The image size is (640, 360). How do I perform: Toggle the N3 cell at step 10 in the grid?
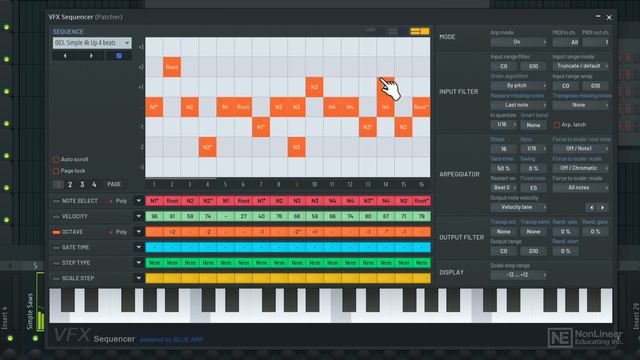[314, 87]
